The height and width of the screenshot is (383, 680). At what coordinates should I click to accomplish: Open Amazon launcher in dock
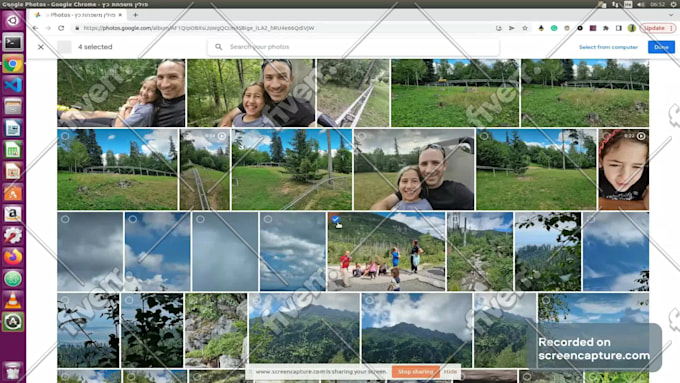coord(13,214)
